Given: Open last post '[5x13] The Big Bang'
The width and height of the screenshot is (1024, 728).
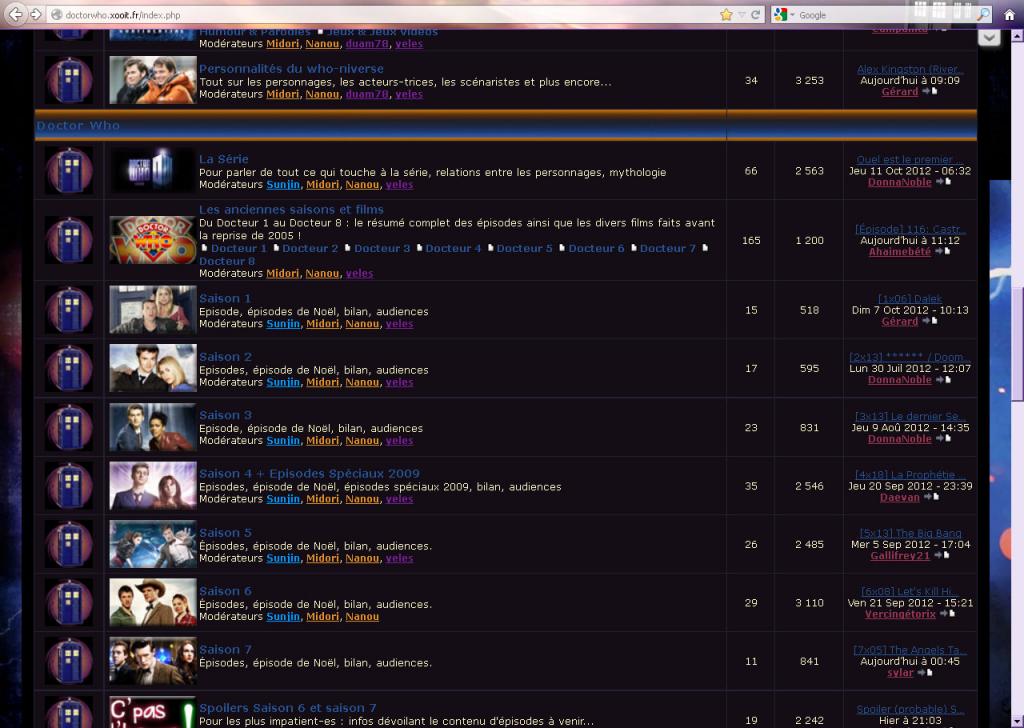Looking at the screenshot, I should [x=910, y=533].
